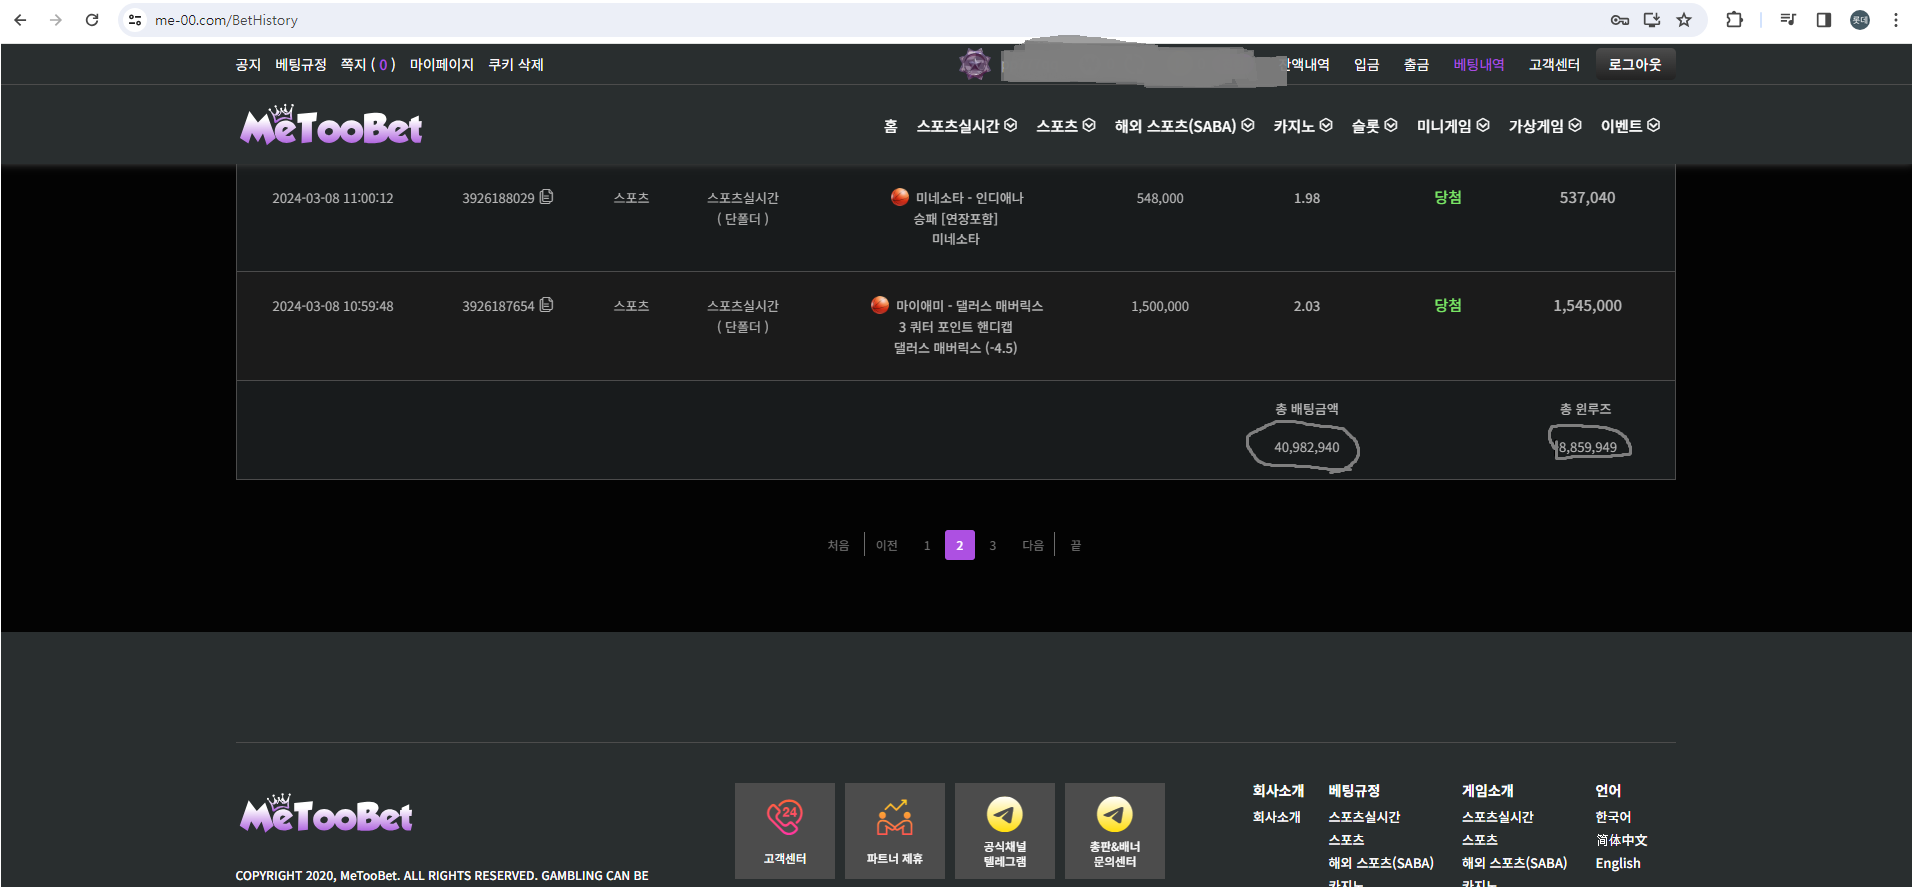1912x887 pixels.
Task: Click the MeTooBet logo in the header
Action: click(x=331, y=127)
